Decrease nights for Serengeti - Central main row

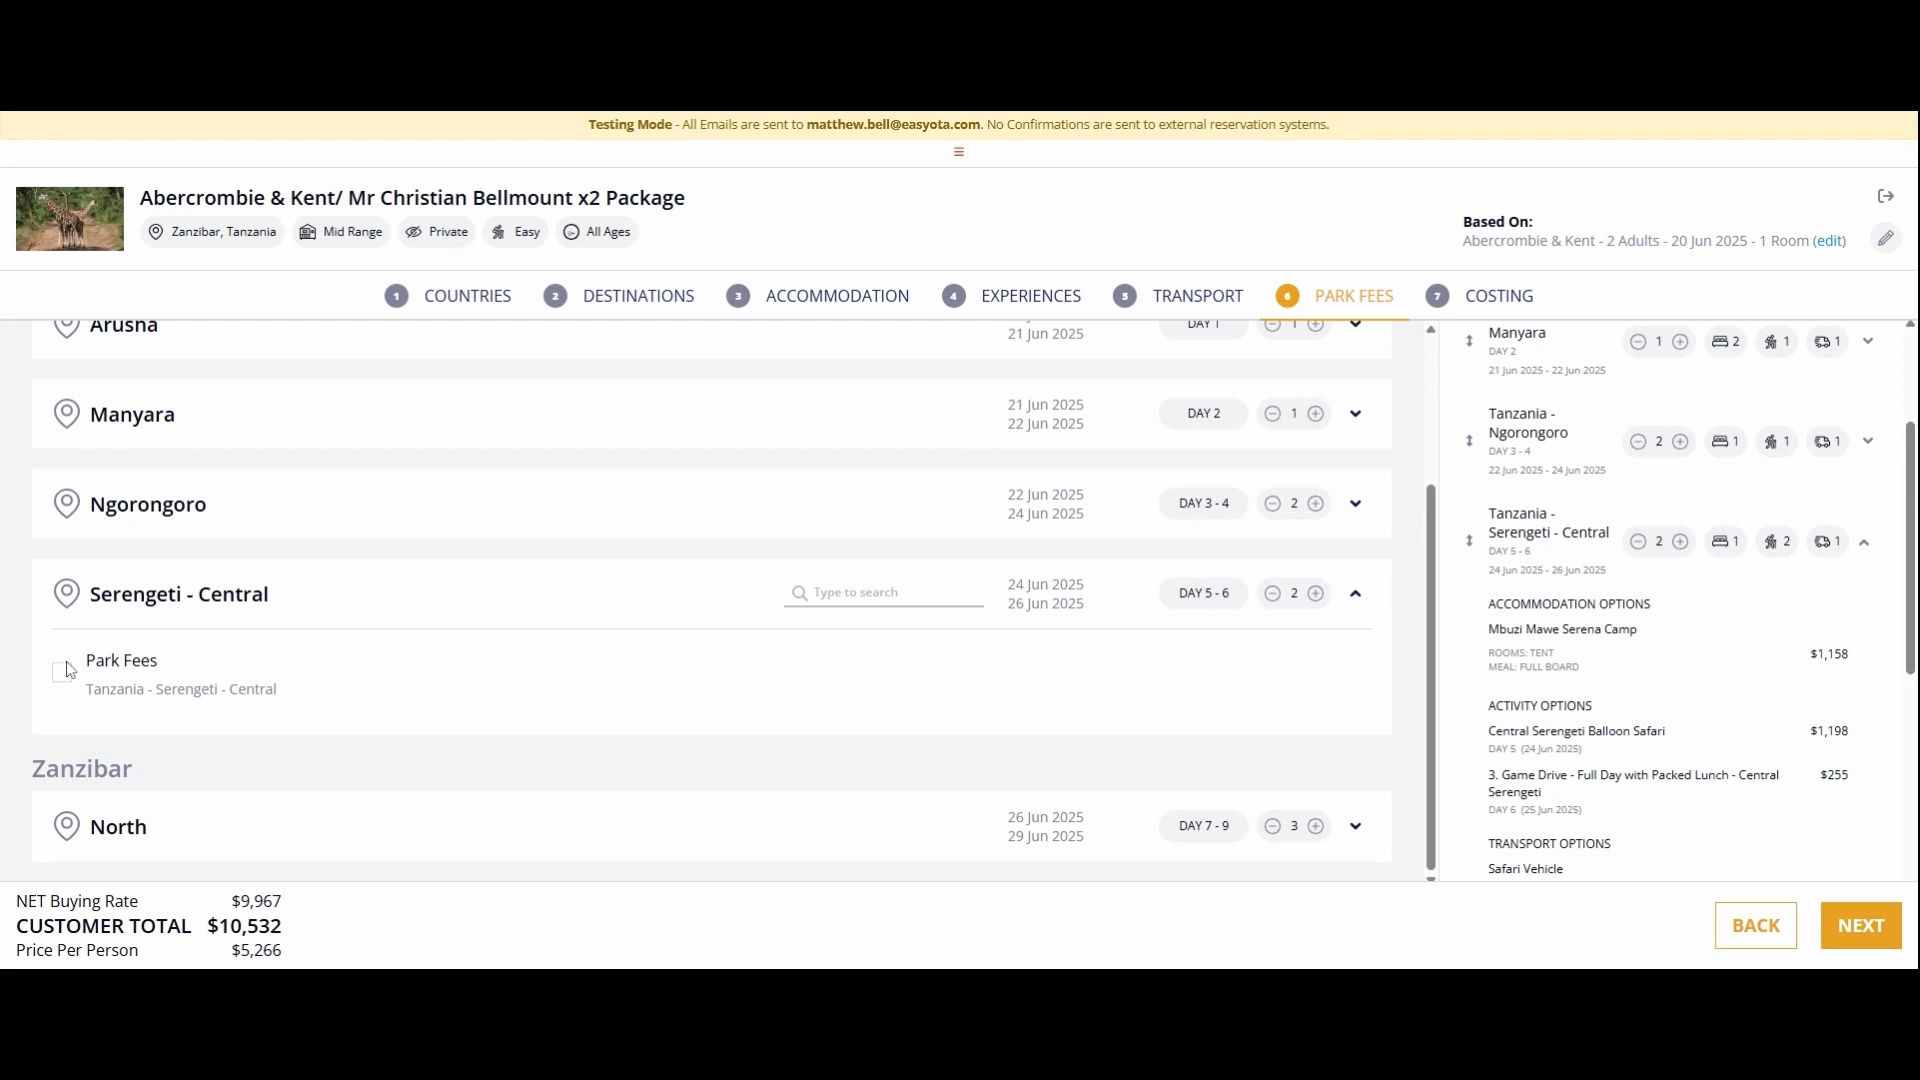[1272, 594]
